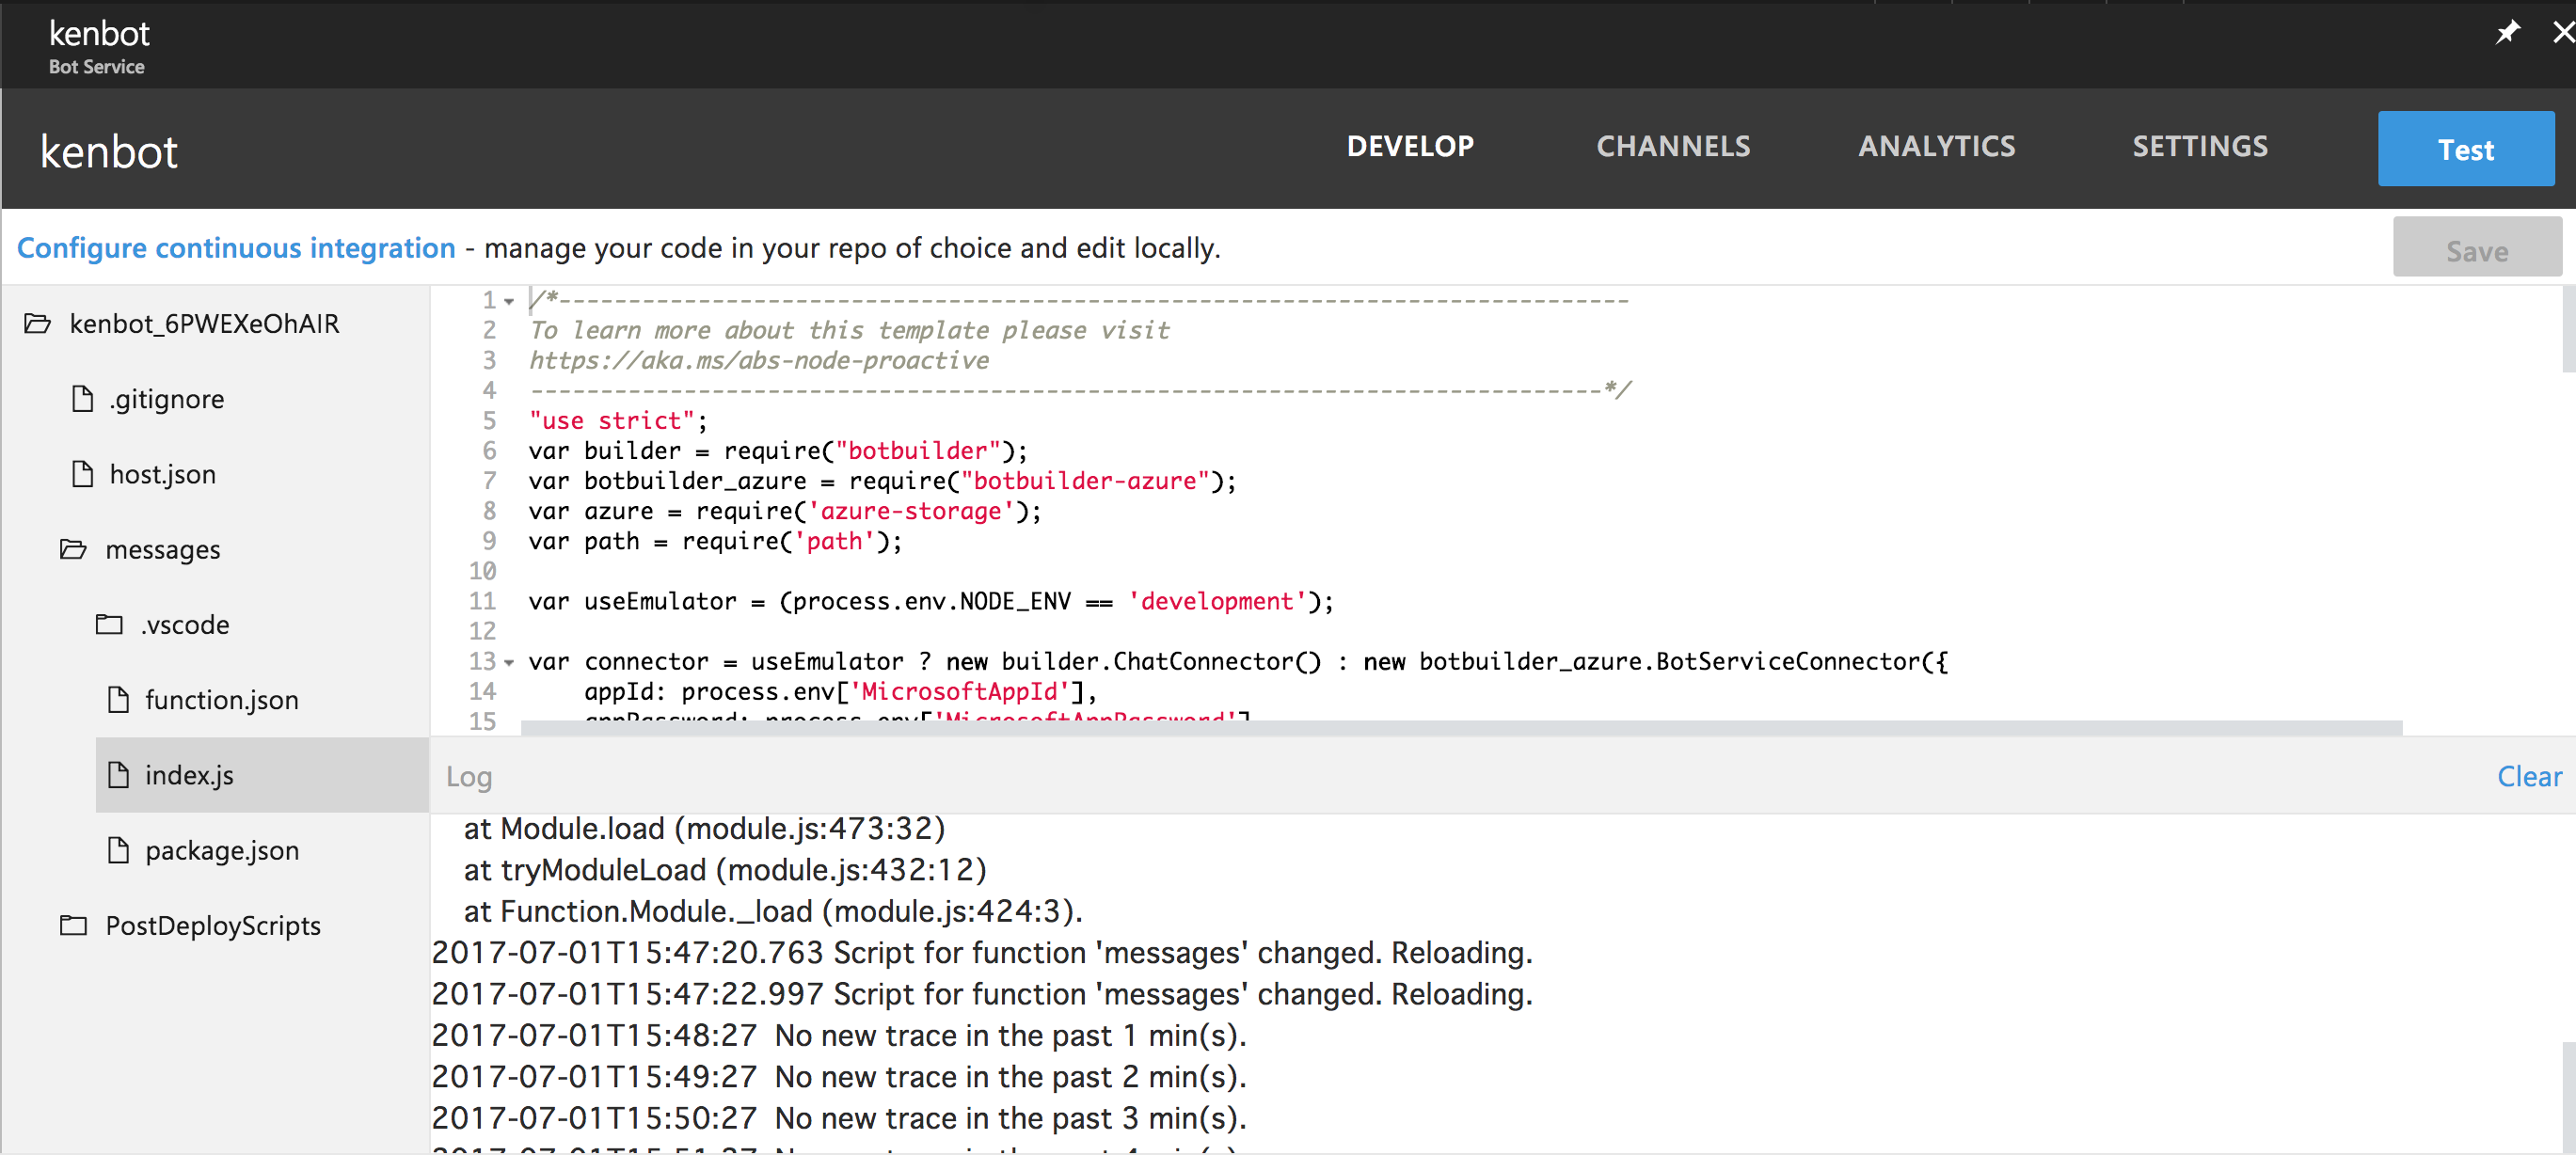This screenshot has height=1155, width=2576.
Task: Click log entry at 15:47:20.763
Action: tap(982, 952)
